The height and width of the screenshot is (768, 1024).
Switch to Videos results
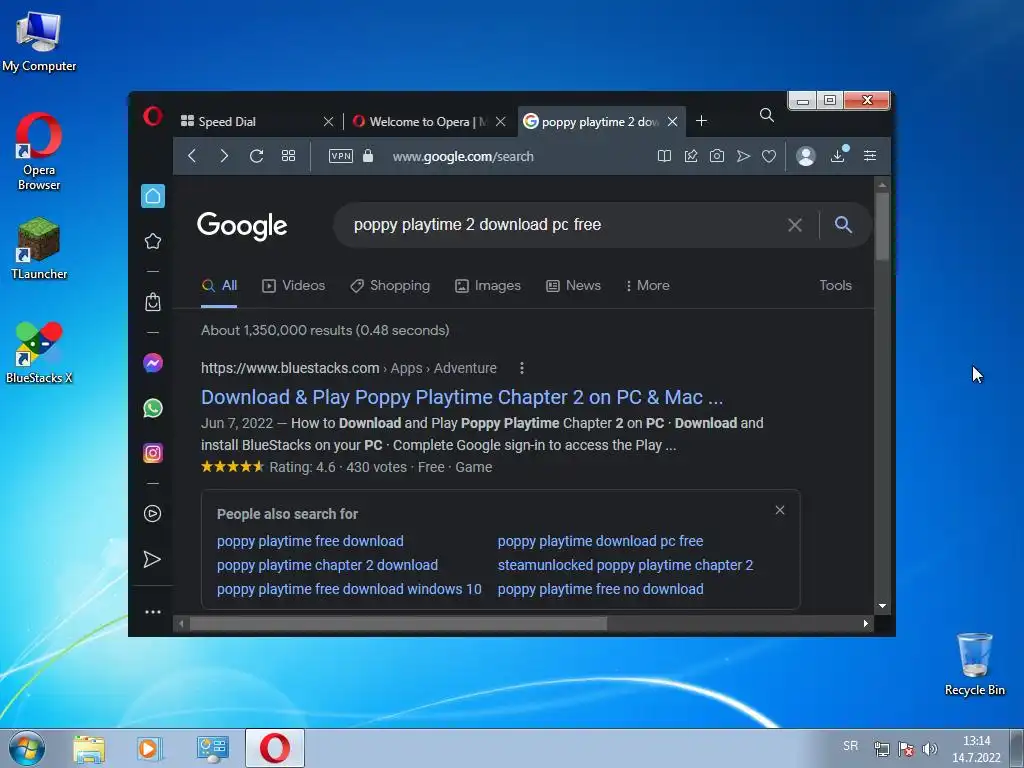pyautogui.click(x=293, y=285)
